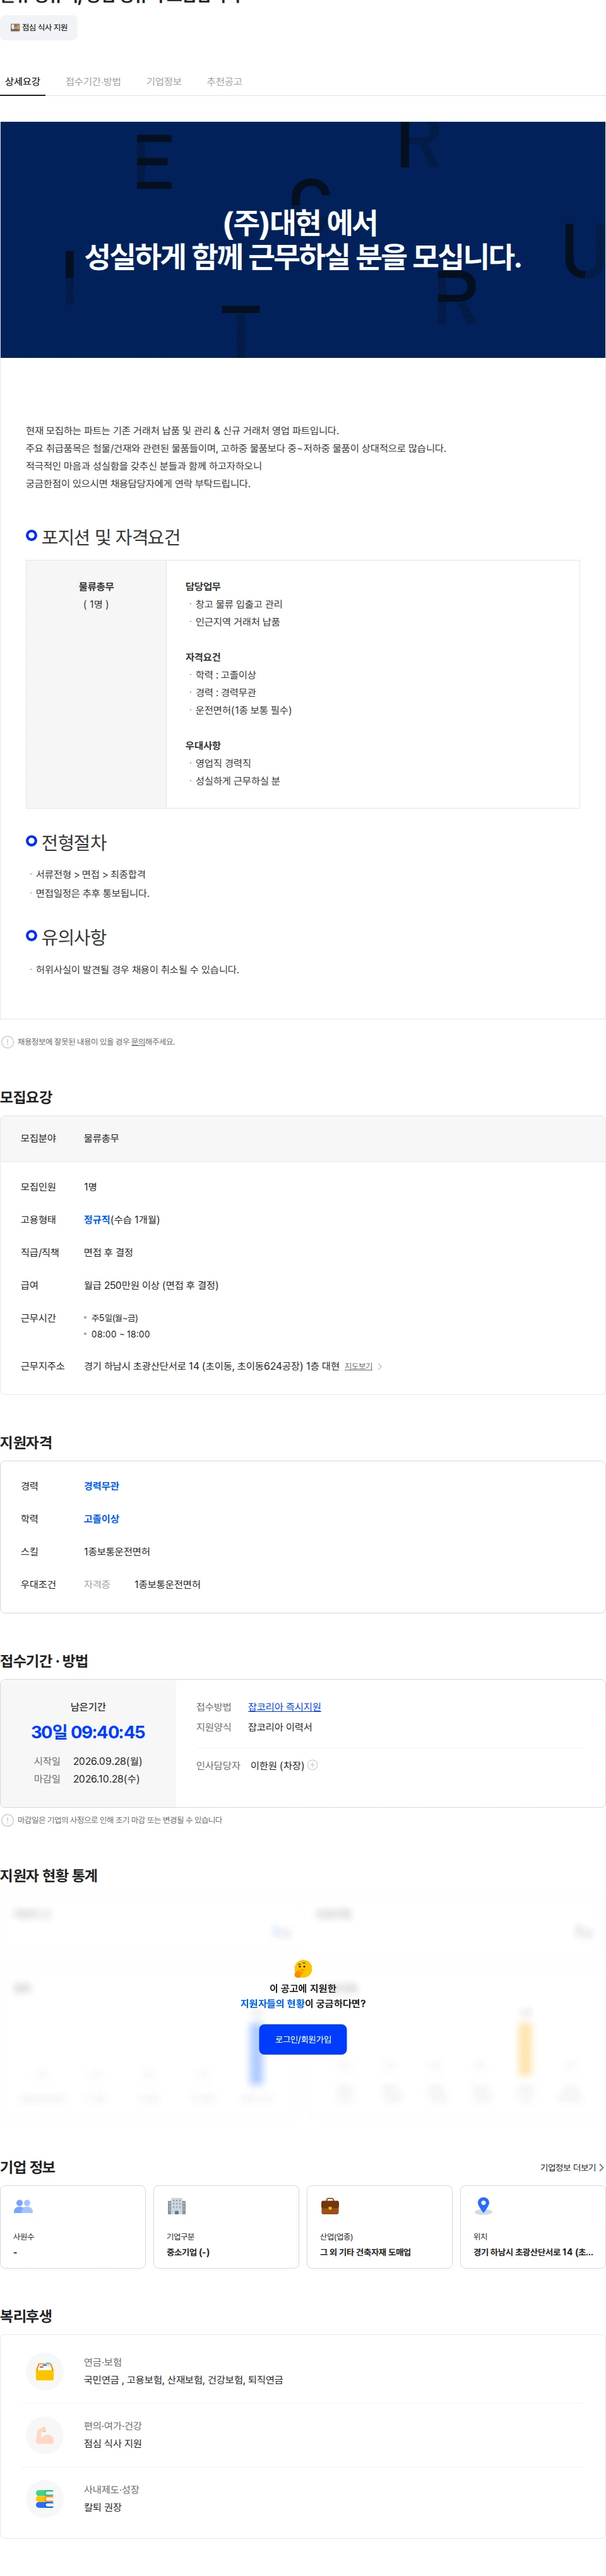Expand the 이한원 (차장) contact plus icon
Screen dimensions: 606x2576
pos(313,1765)
